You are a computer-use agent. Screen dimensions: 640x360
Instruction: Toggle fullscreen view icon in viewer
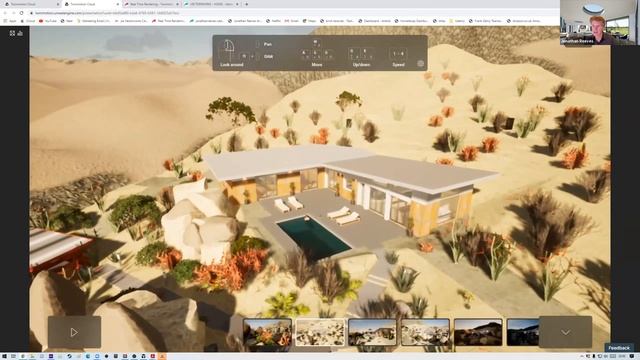[x=12, y=33]
